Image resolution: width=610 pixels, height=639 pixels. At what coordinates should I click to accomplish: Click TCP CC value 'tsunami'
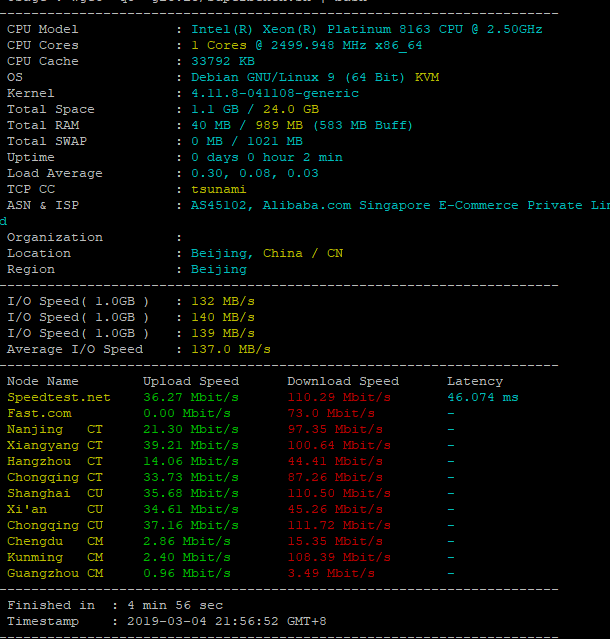(x=219, y=189)
